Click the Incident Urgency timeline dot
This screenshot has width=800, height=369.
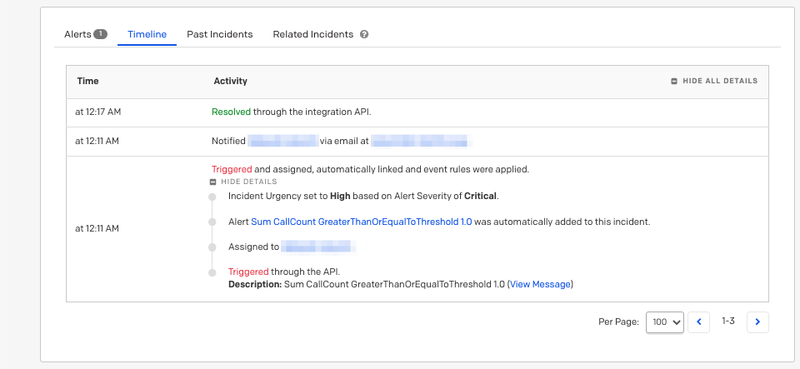[x=212, y=196]
